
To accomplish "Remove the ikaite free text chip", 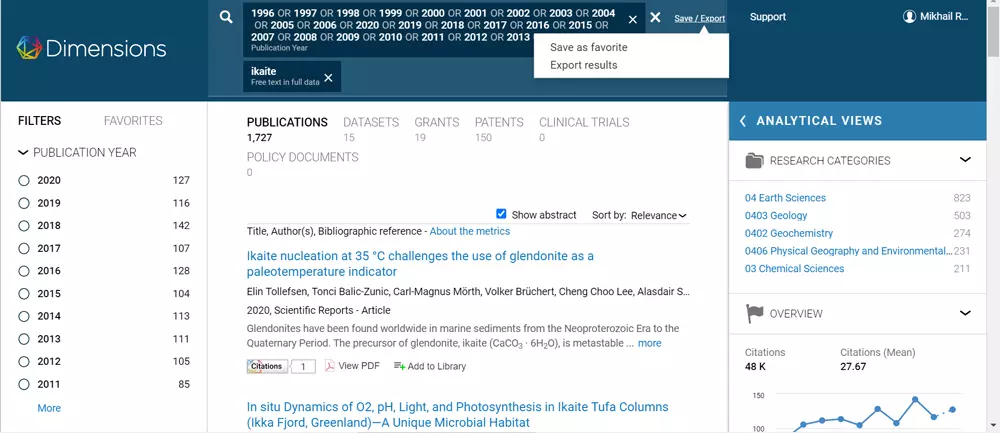I will click(x=328, y=78).
